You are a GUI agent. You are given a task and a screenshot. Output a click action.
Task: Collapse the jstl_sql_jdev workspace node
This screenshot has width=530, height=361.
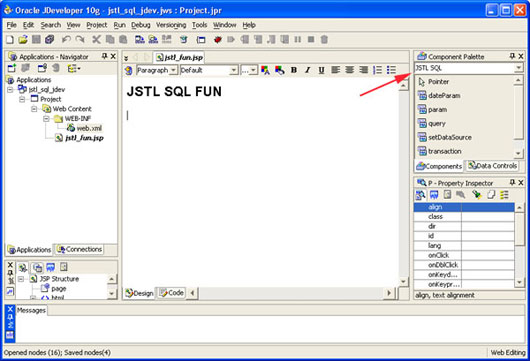click(x=10, y=90)
